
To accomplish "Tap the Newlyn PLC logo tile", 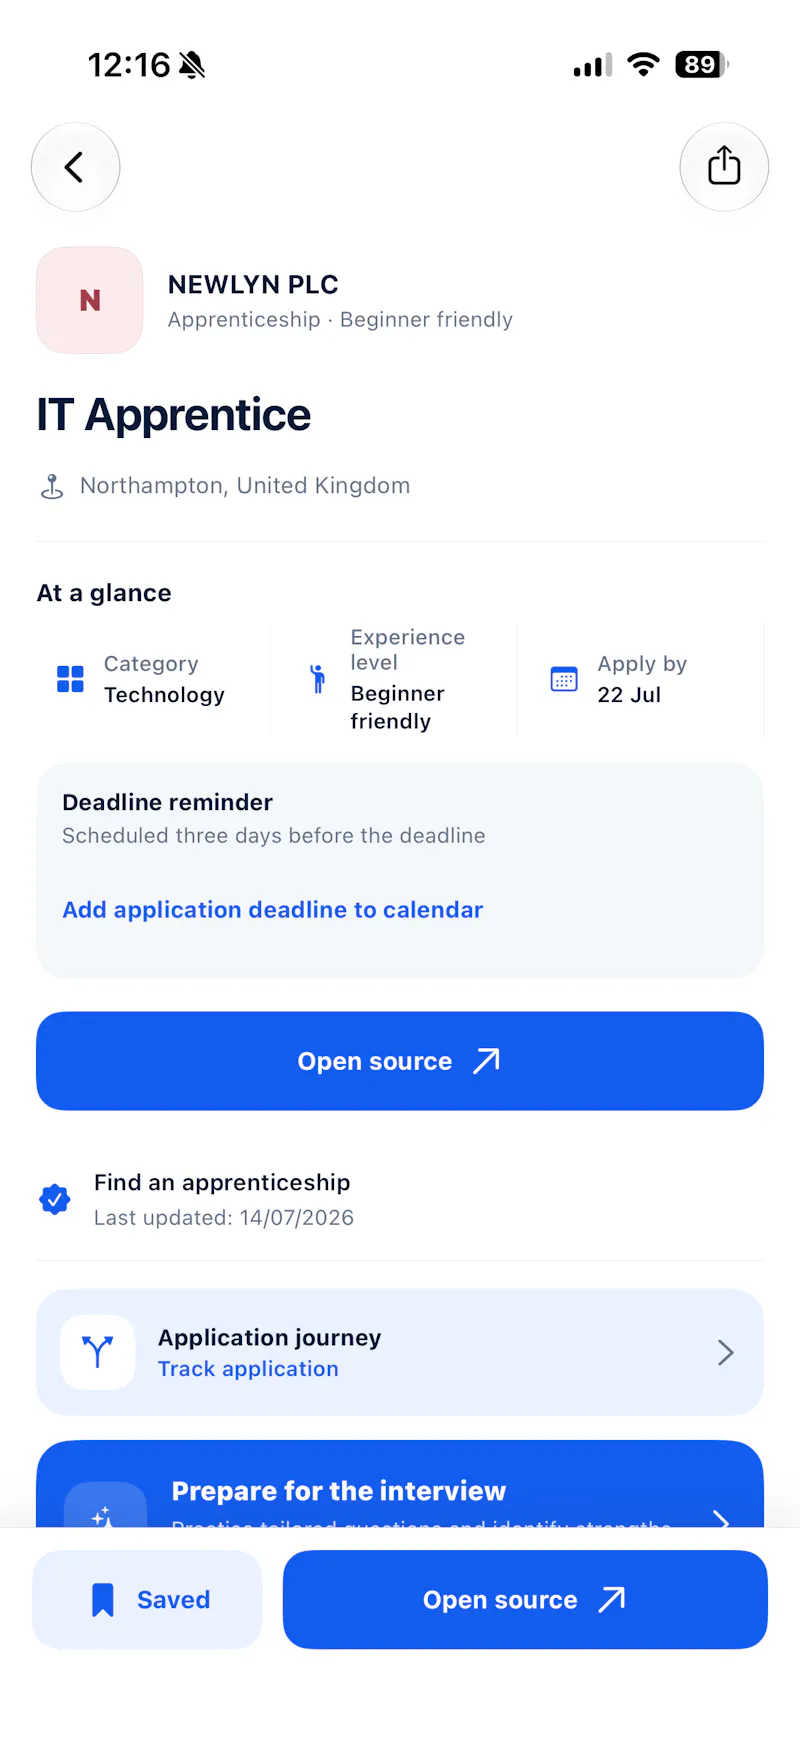I will coord(90,300).
